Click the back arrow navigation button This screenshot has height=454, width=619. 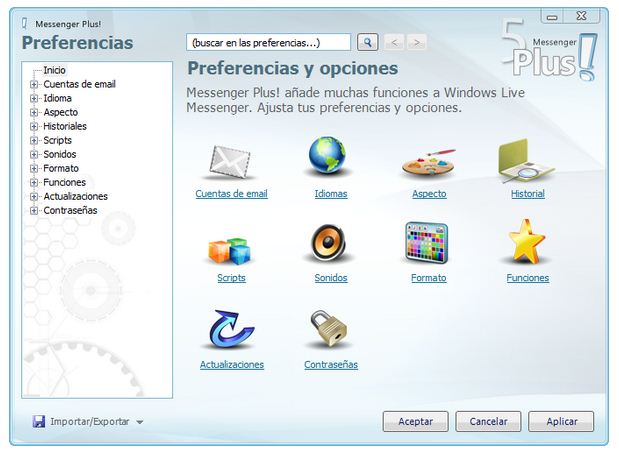[394, 42]
